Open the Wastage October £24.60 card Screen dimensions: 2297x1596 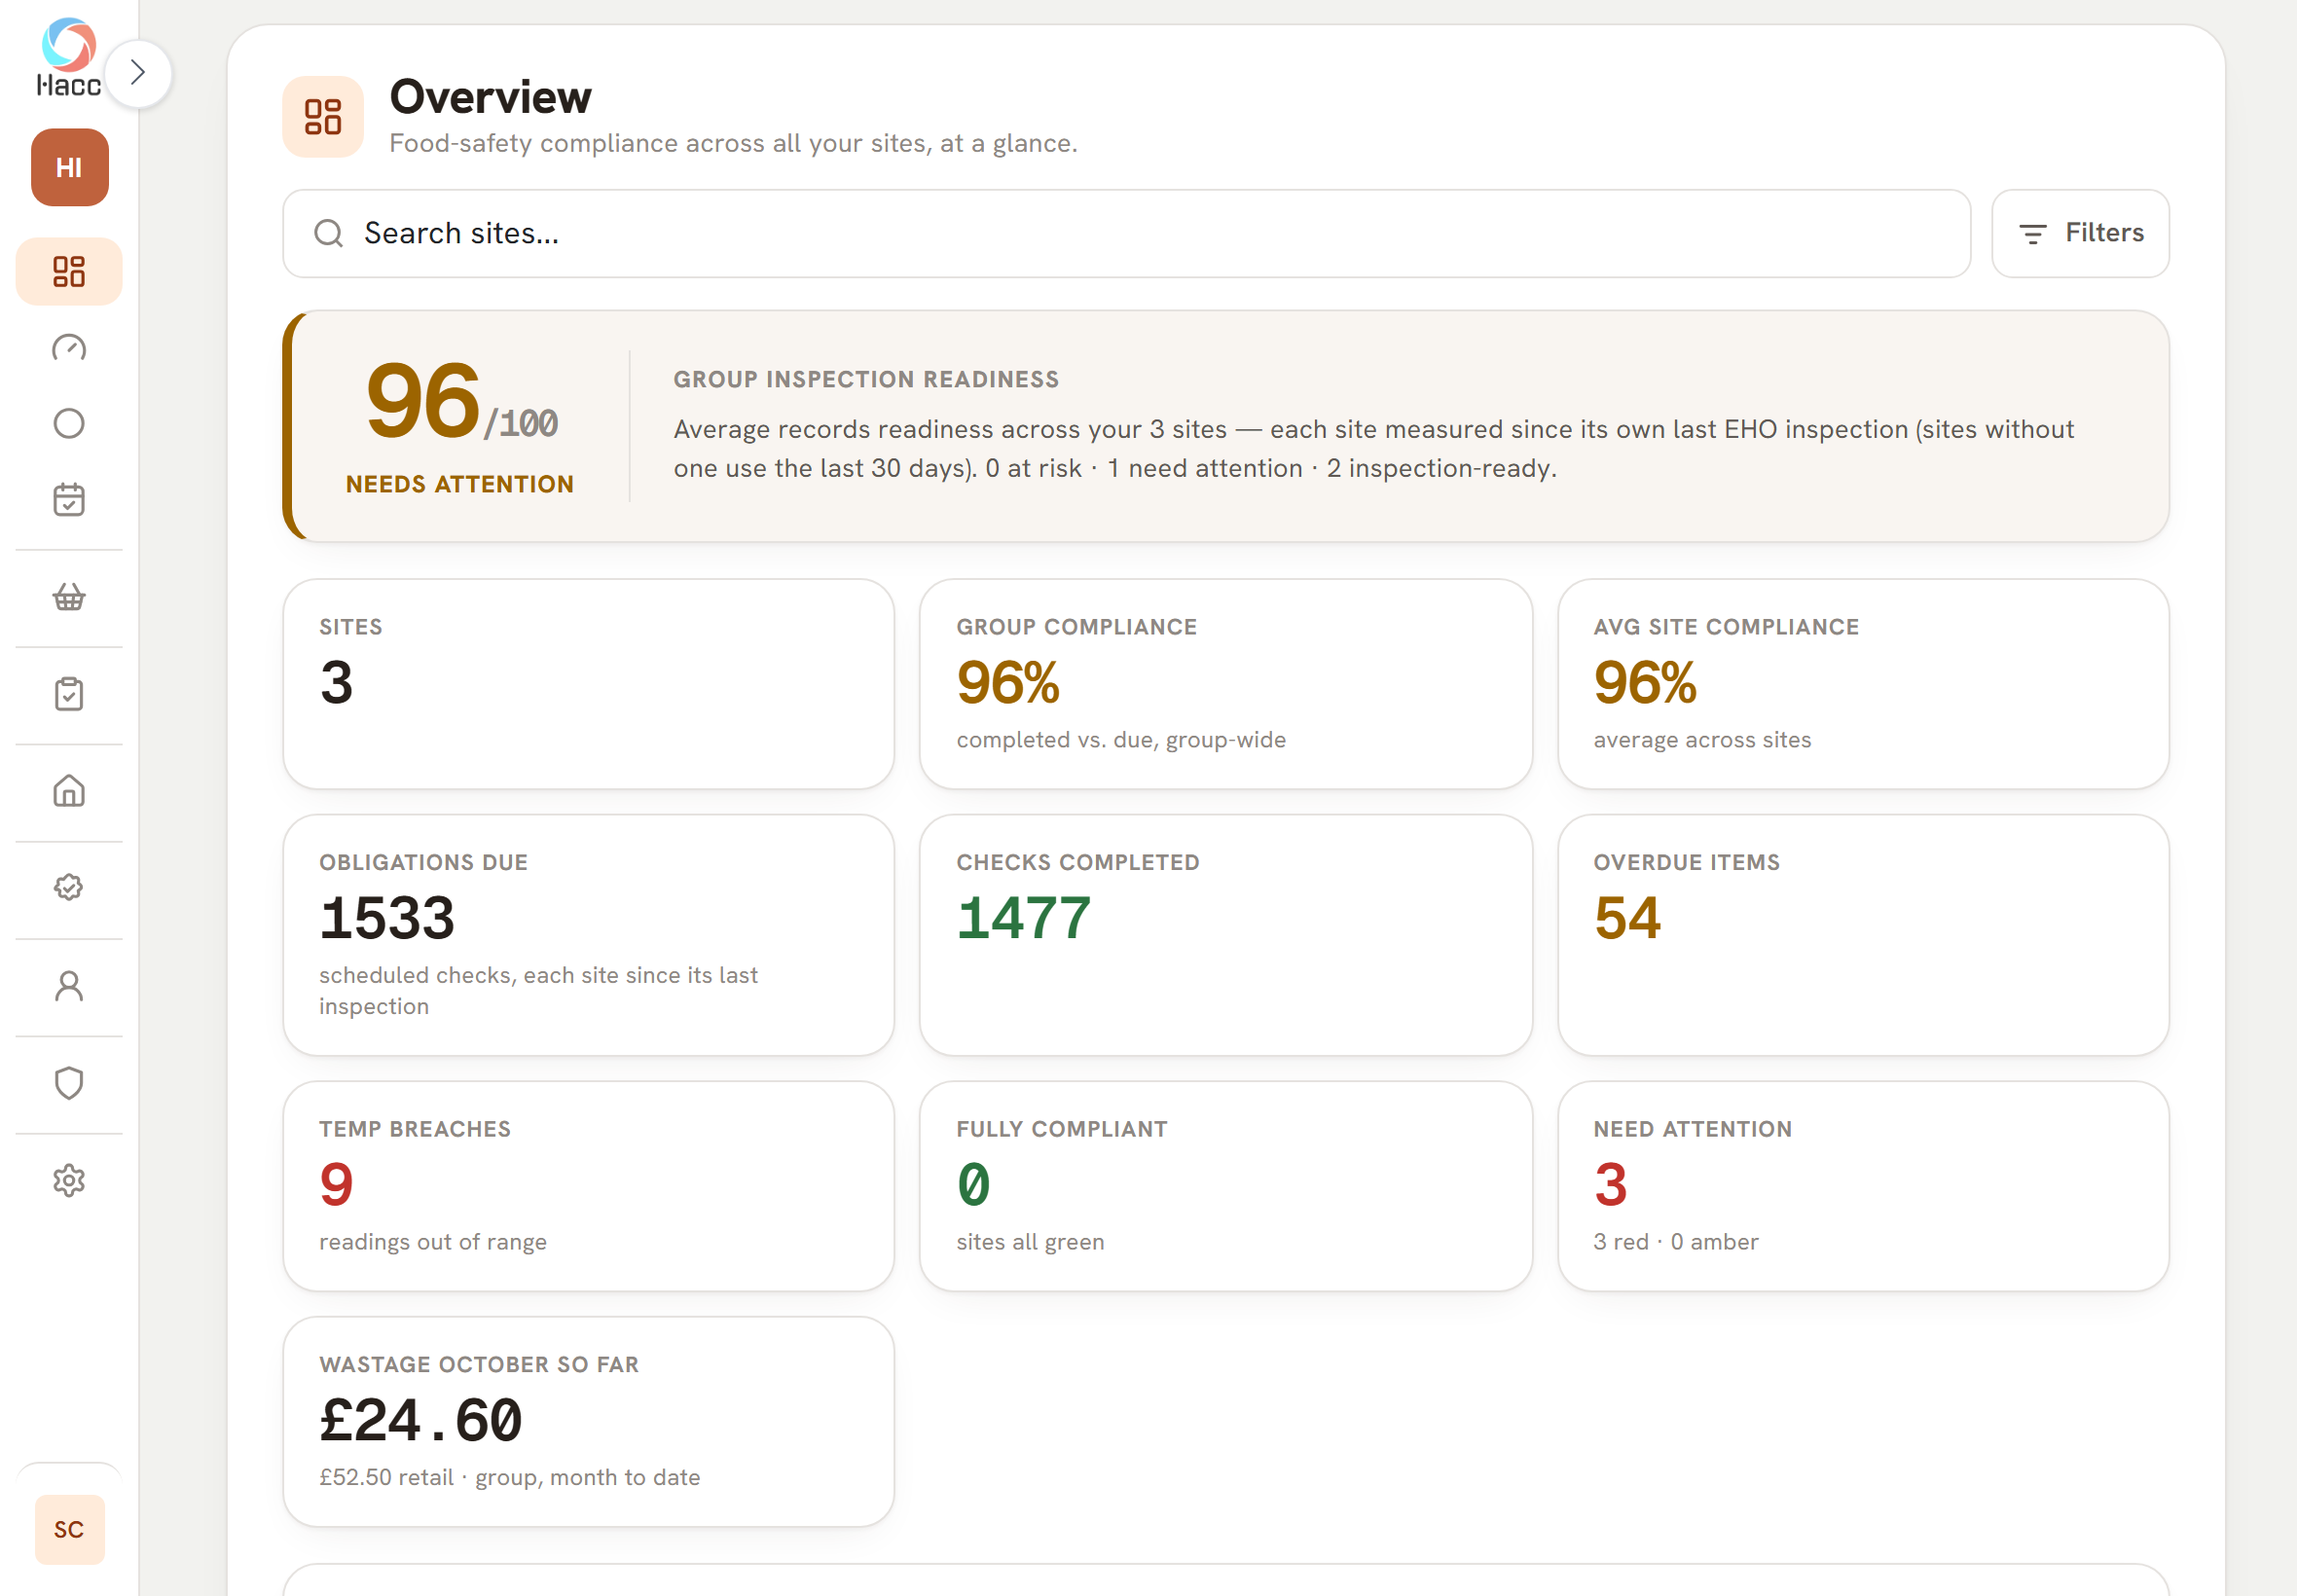click(588, 1421)
